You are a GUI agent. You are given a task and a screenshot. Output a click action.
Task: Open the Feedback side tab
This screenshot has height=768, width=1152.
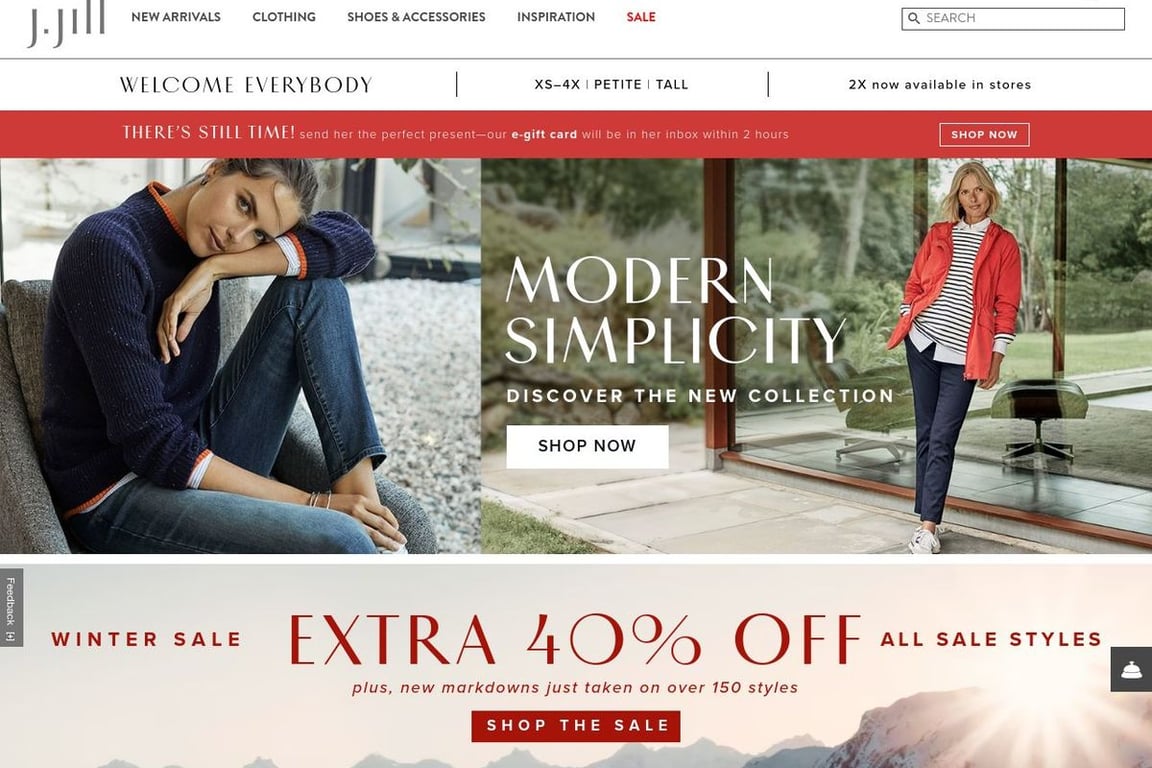11,608
